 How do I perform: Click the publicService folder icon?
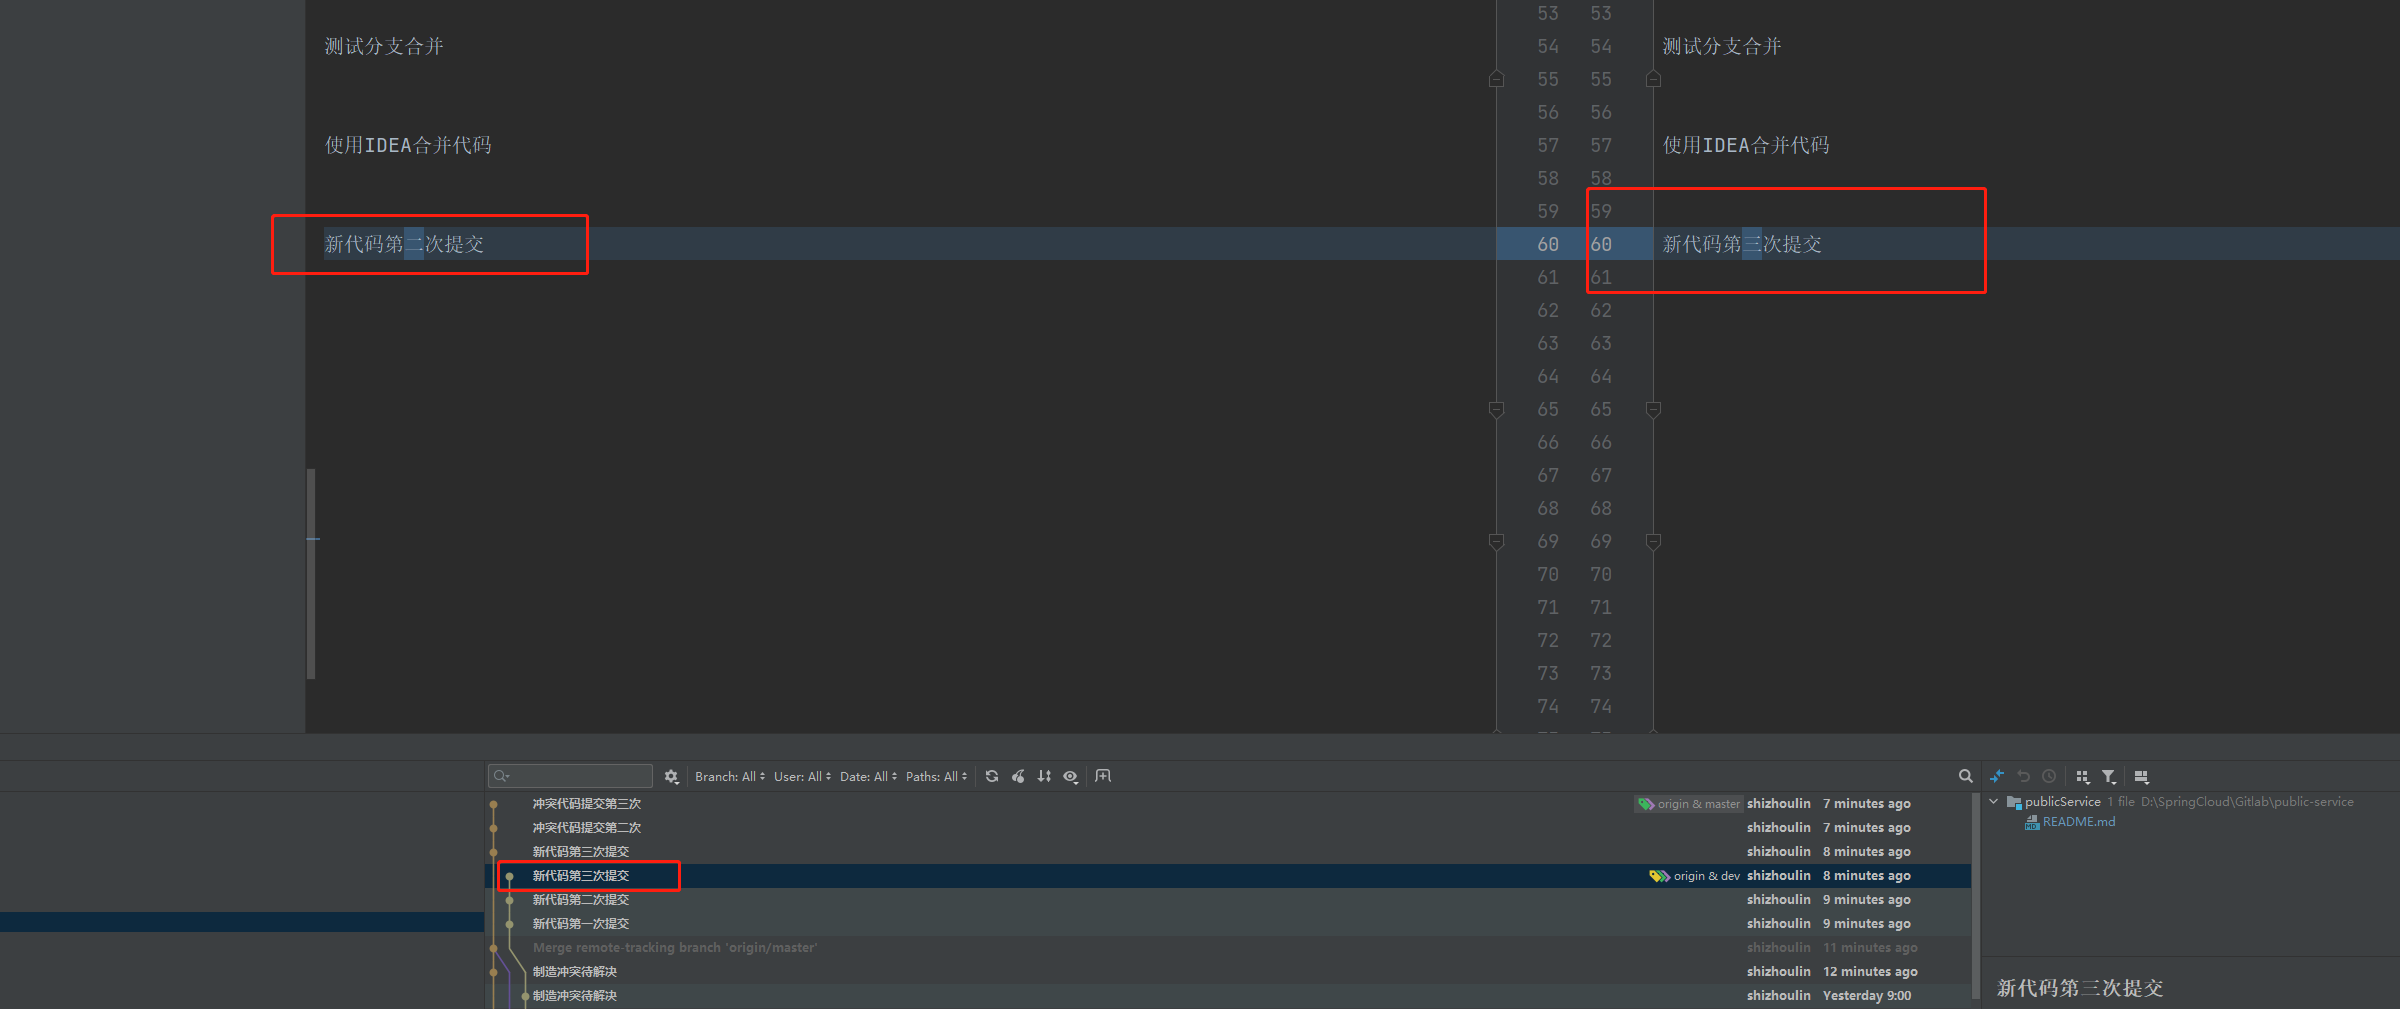click(x=2014, y=802)
